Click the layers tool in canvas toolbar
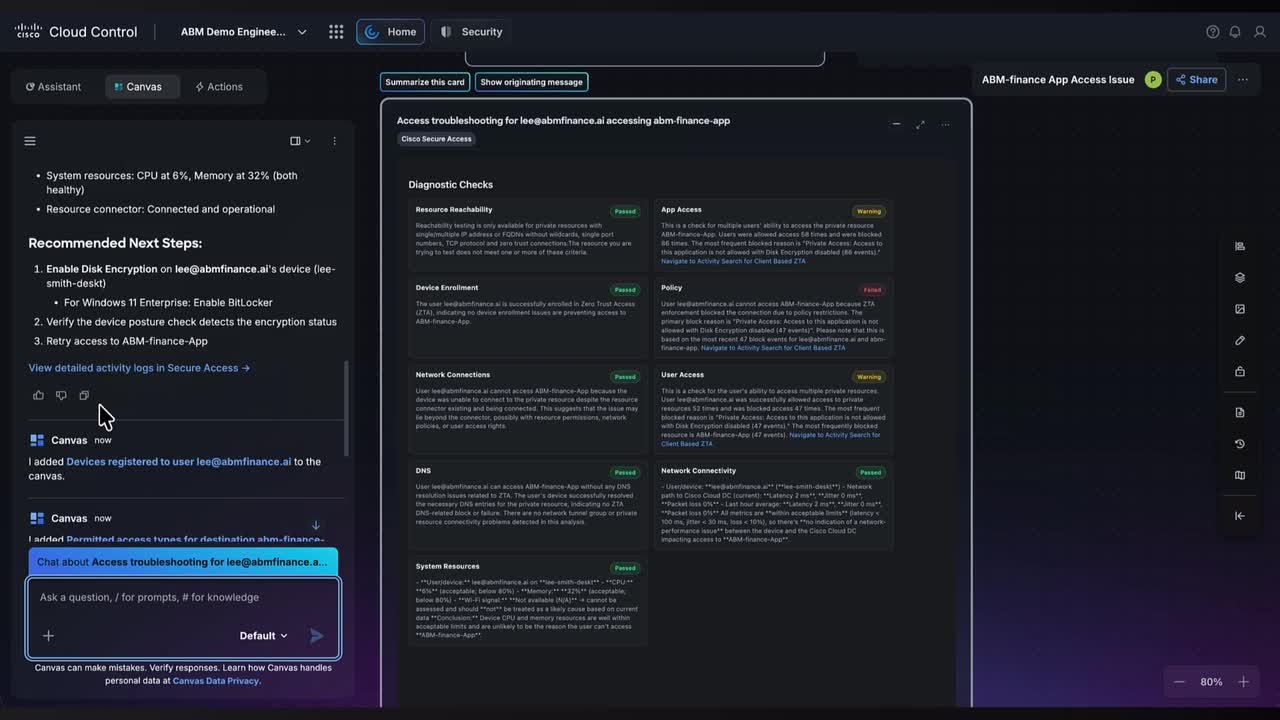 pos(1240,278)
